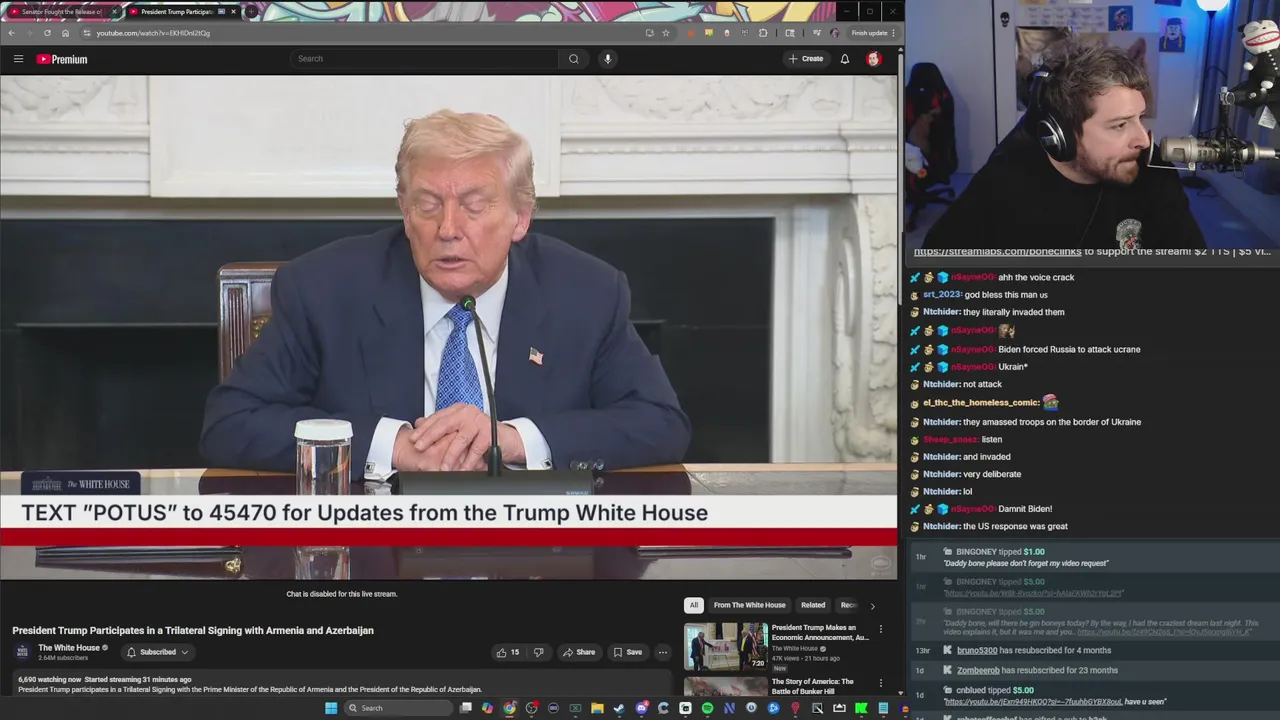1280x720 pixels.
Task: Open the Windows Start menu
Action: tap(331, 708)
